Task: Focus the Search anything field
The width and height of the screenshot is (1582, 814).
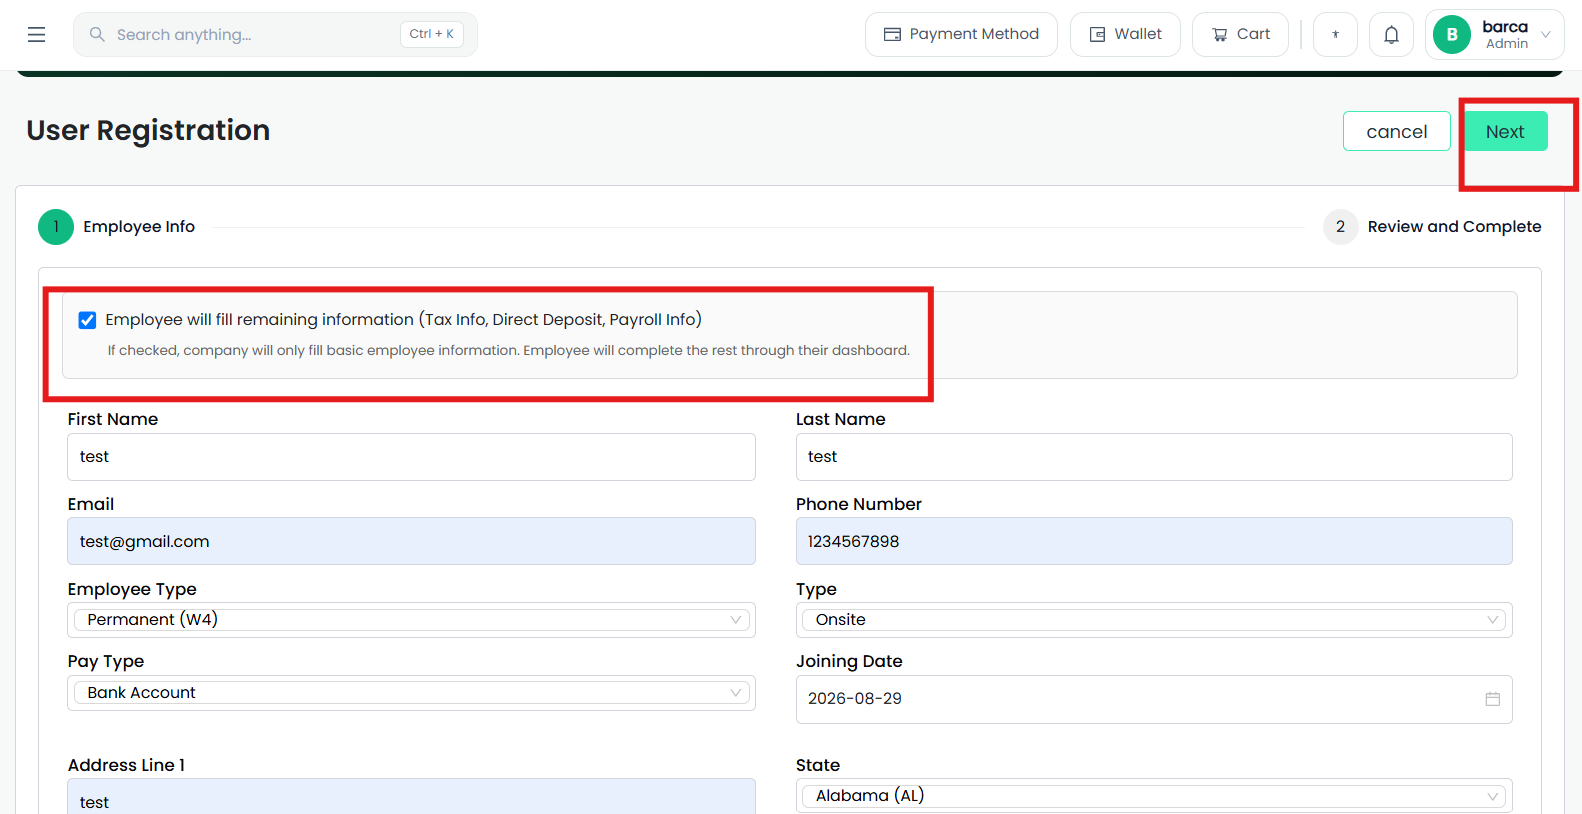Action: point(275,35)
